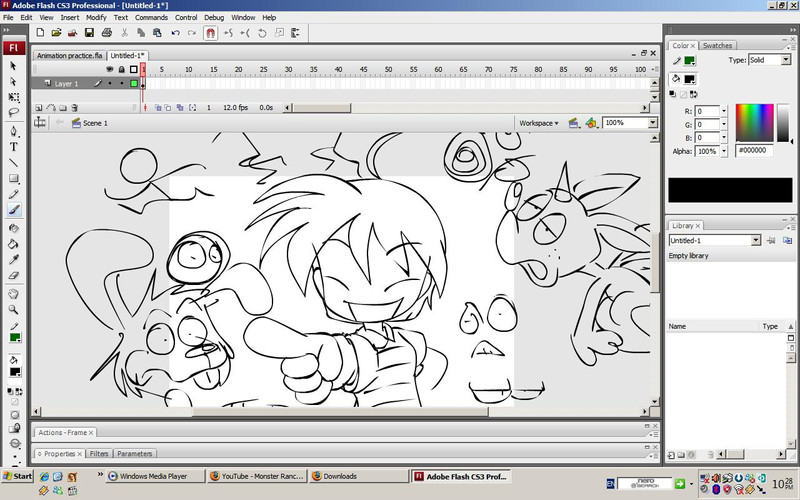Open Downloads taskbar button
The image size is (800, 500).
coord(359,476)
